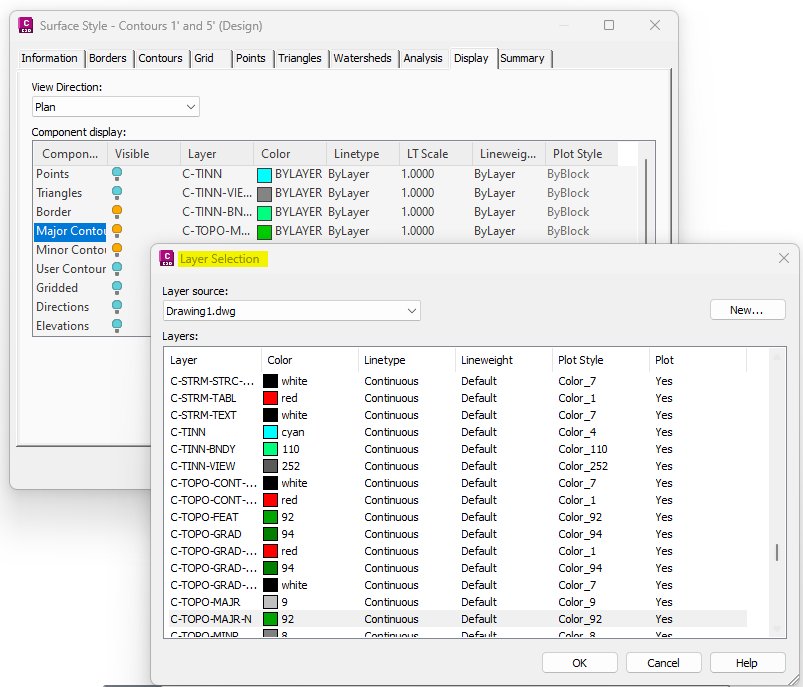803x687 pixels.
Task: Click the layers list vertical scrollbar
Action: 775,550
